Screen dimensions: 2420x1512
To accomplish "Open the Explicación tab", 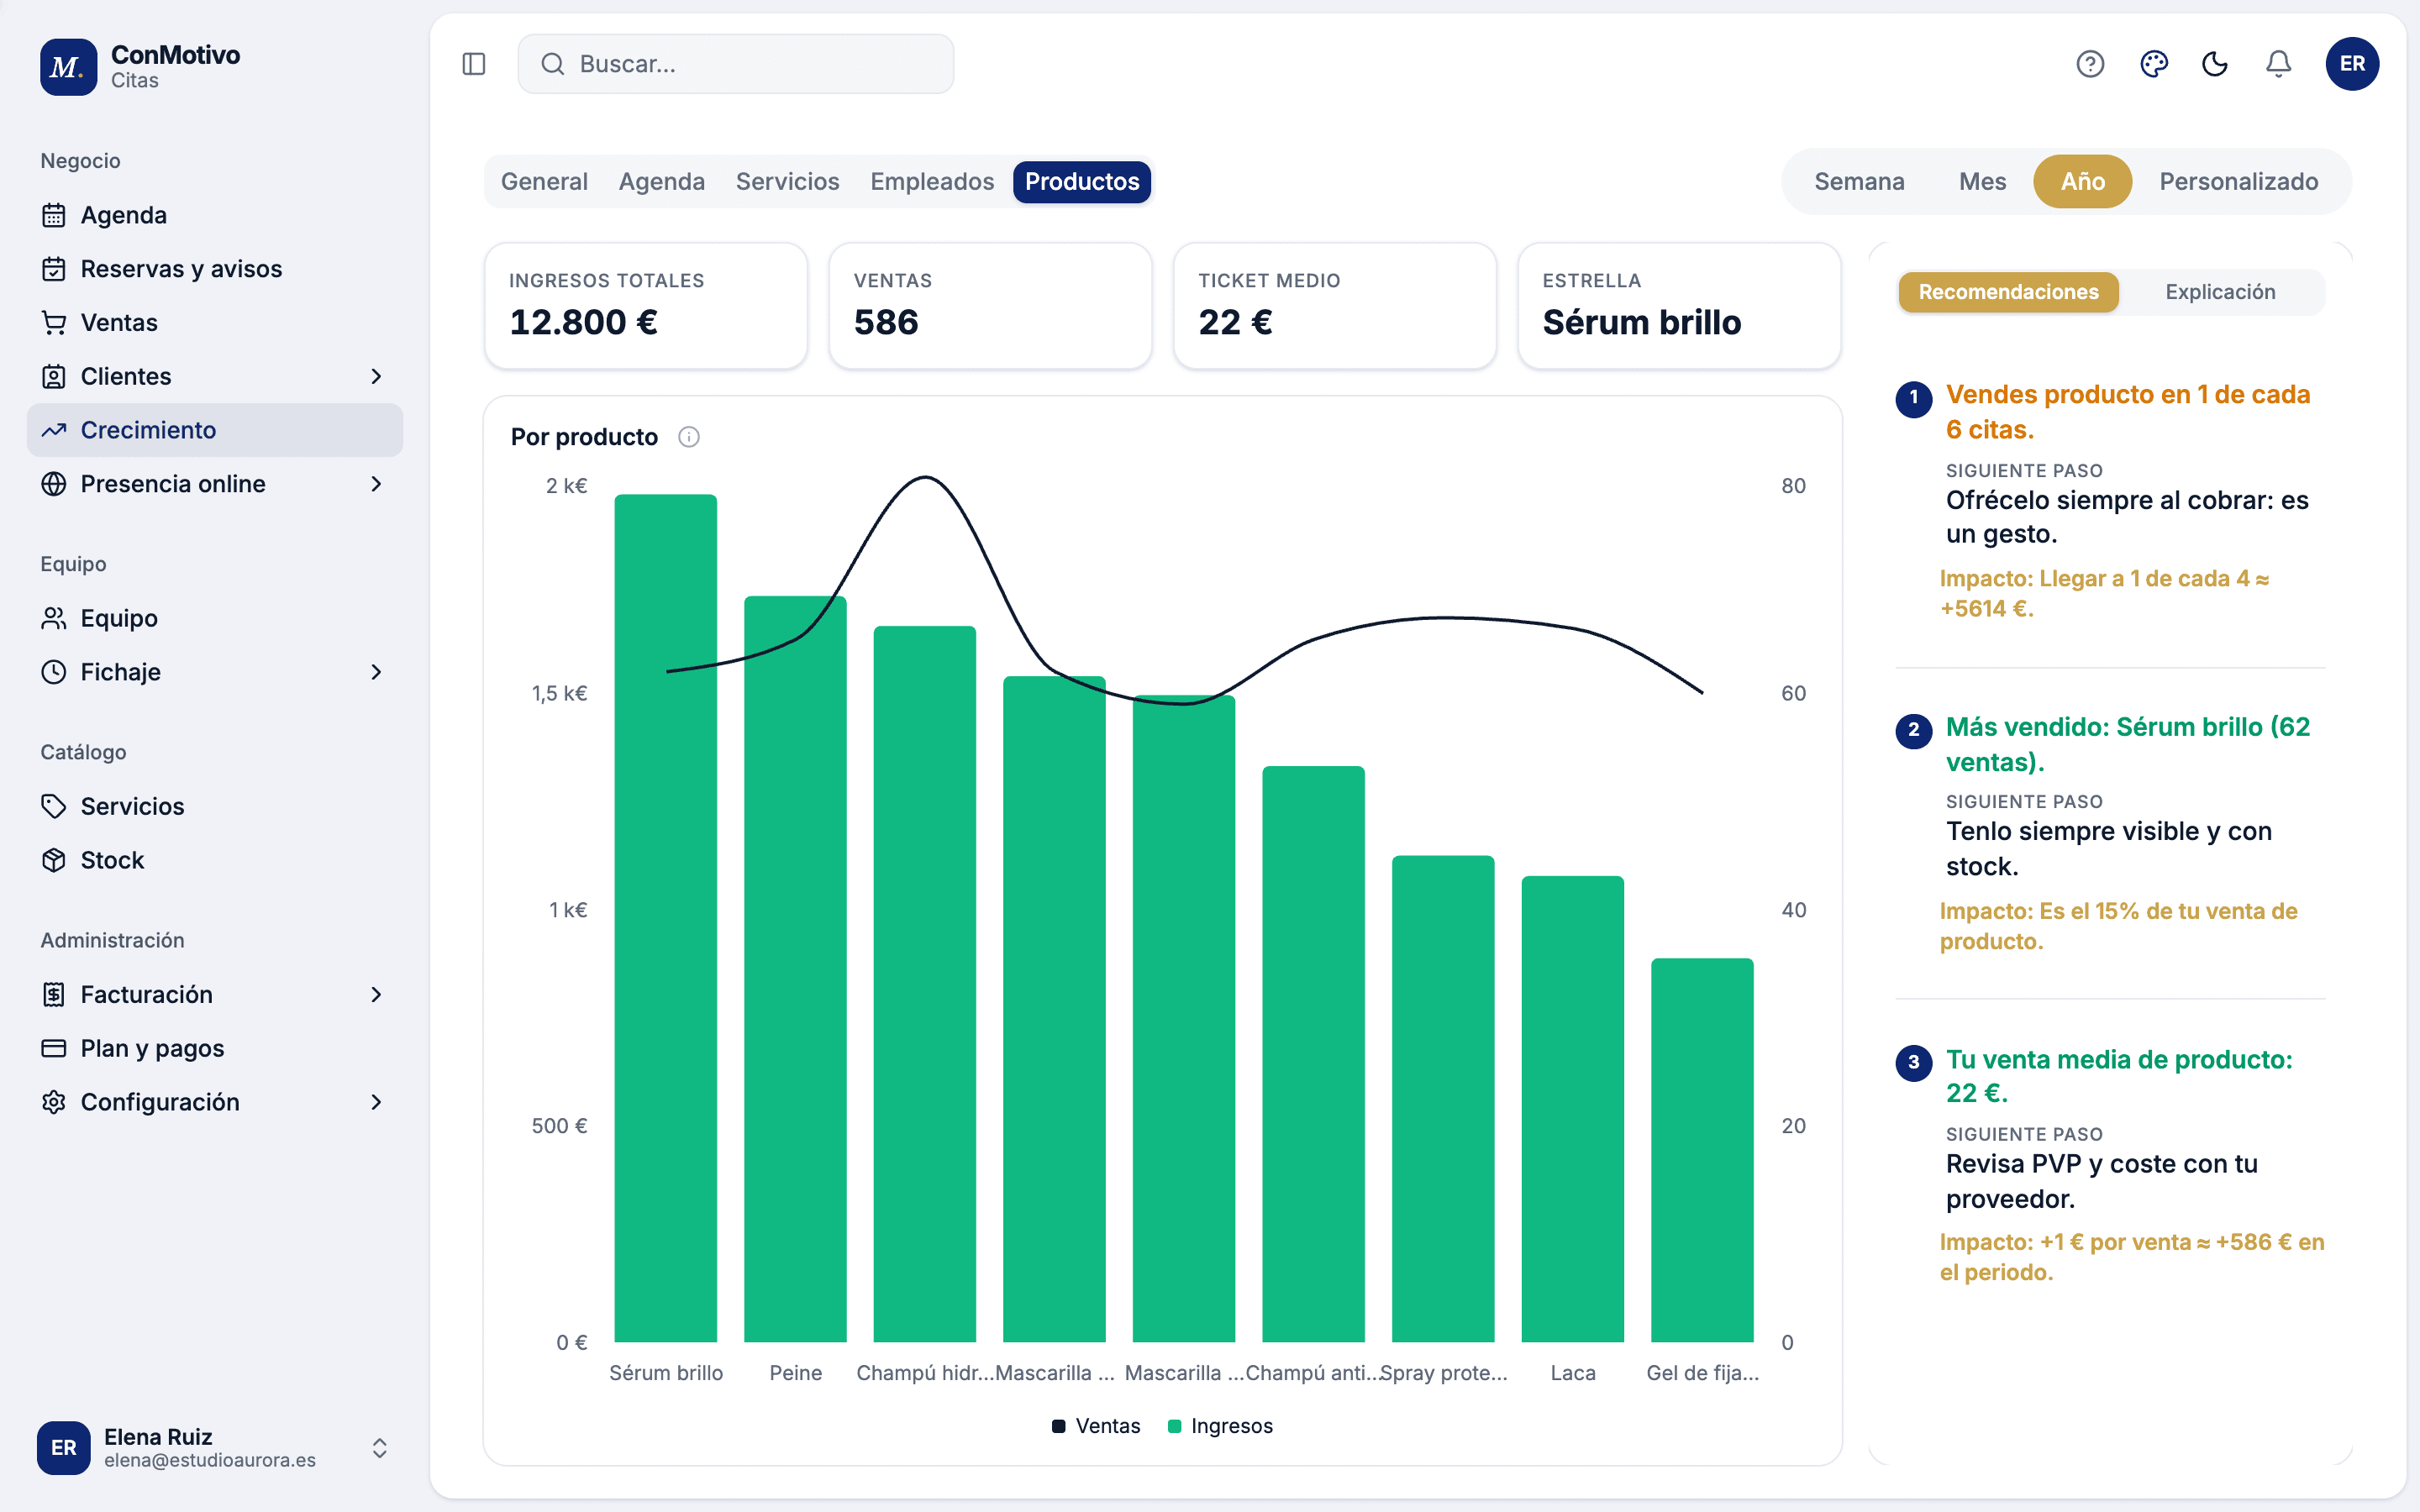I will click(x=2220, y=292).
